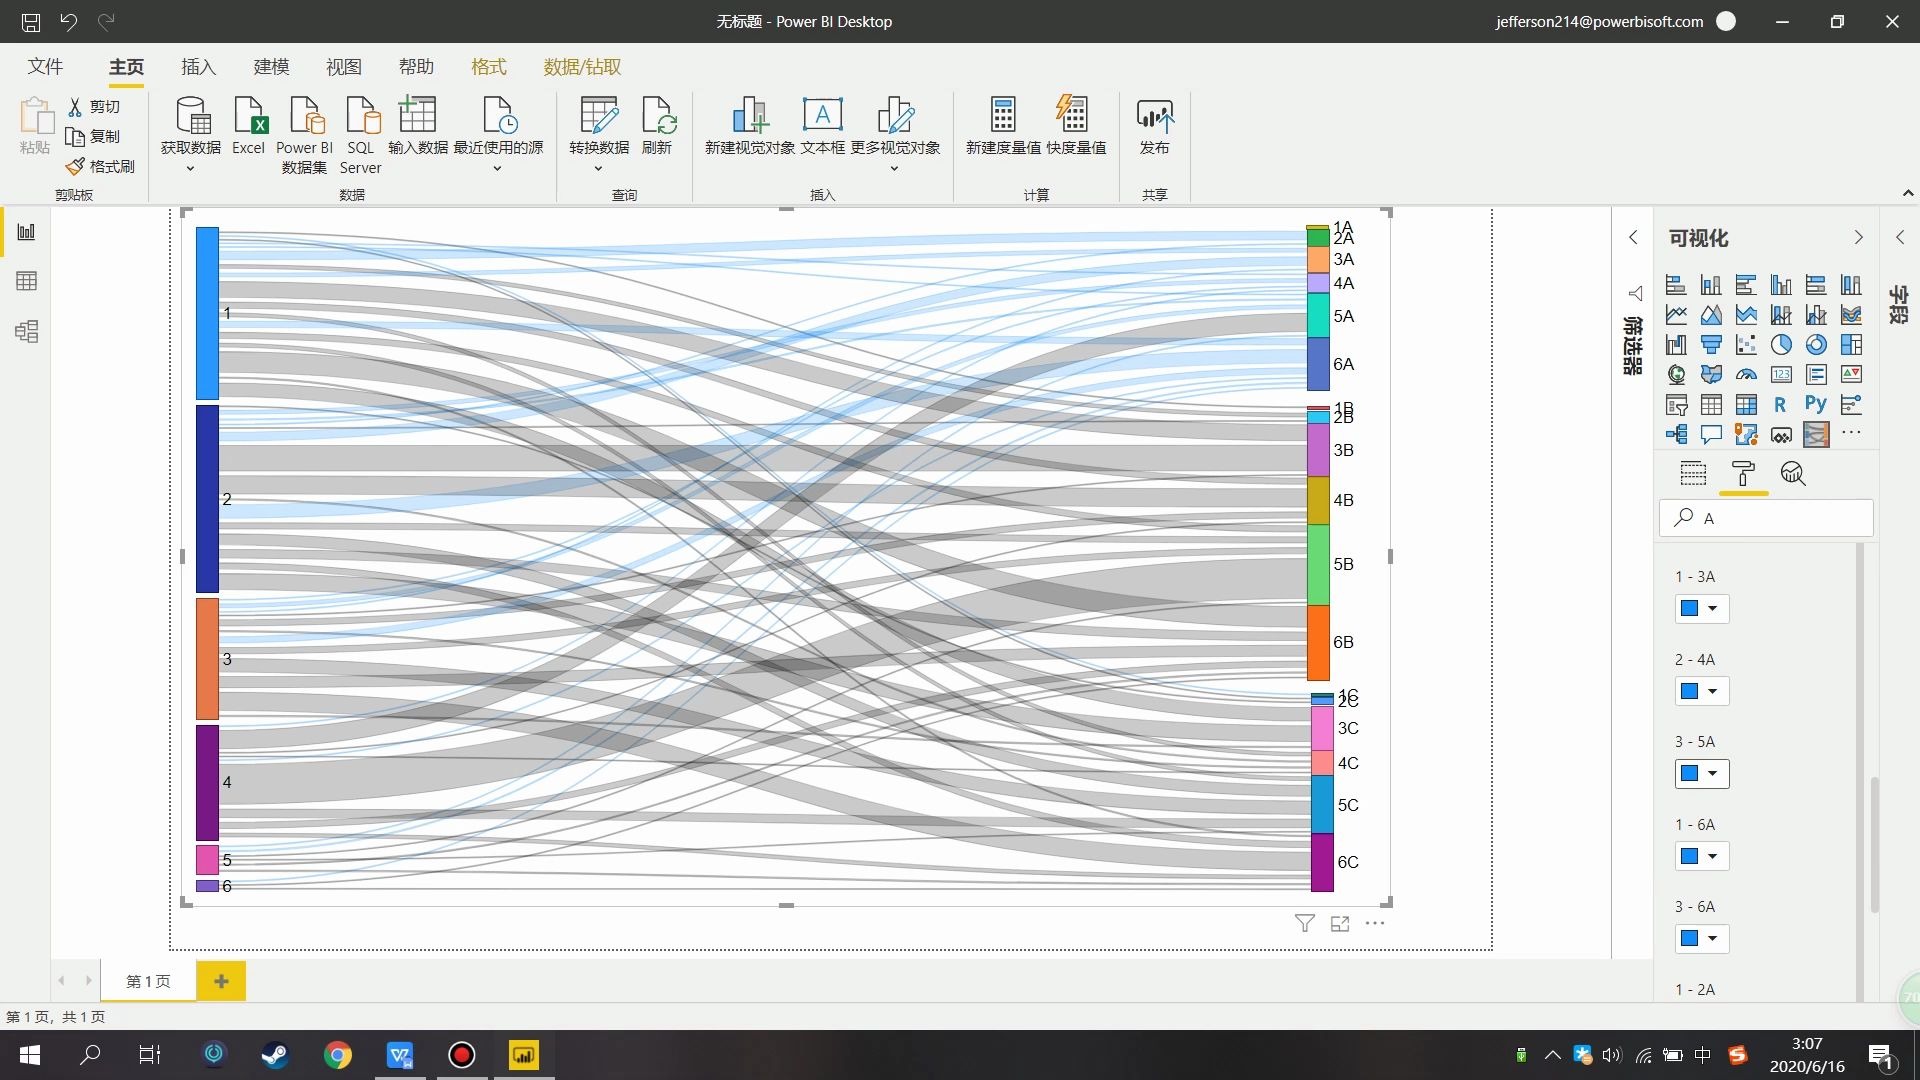Select the pie chart visualization icon
This screenshot has width=1920, height=1080.
pyautogui.click(x=1781, y=345)
